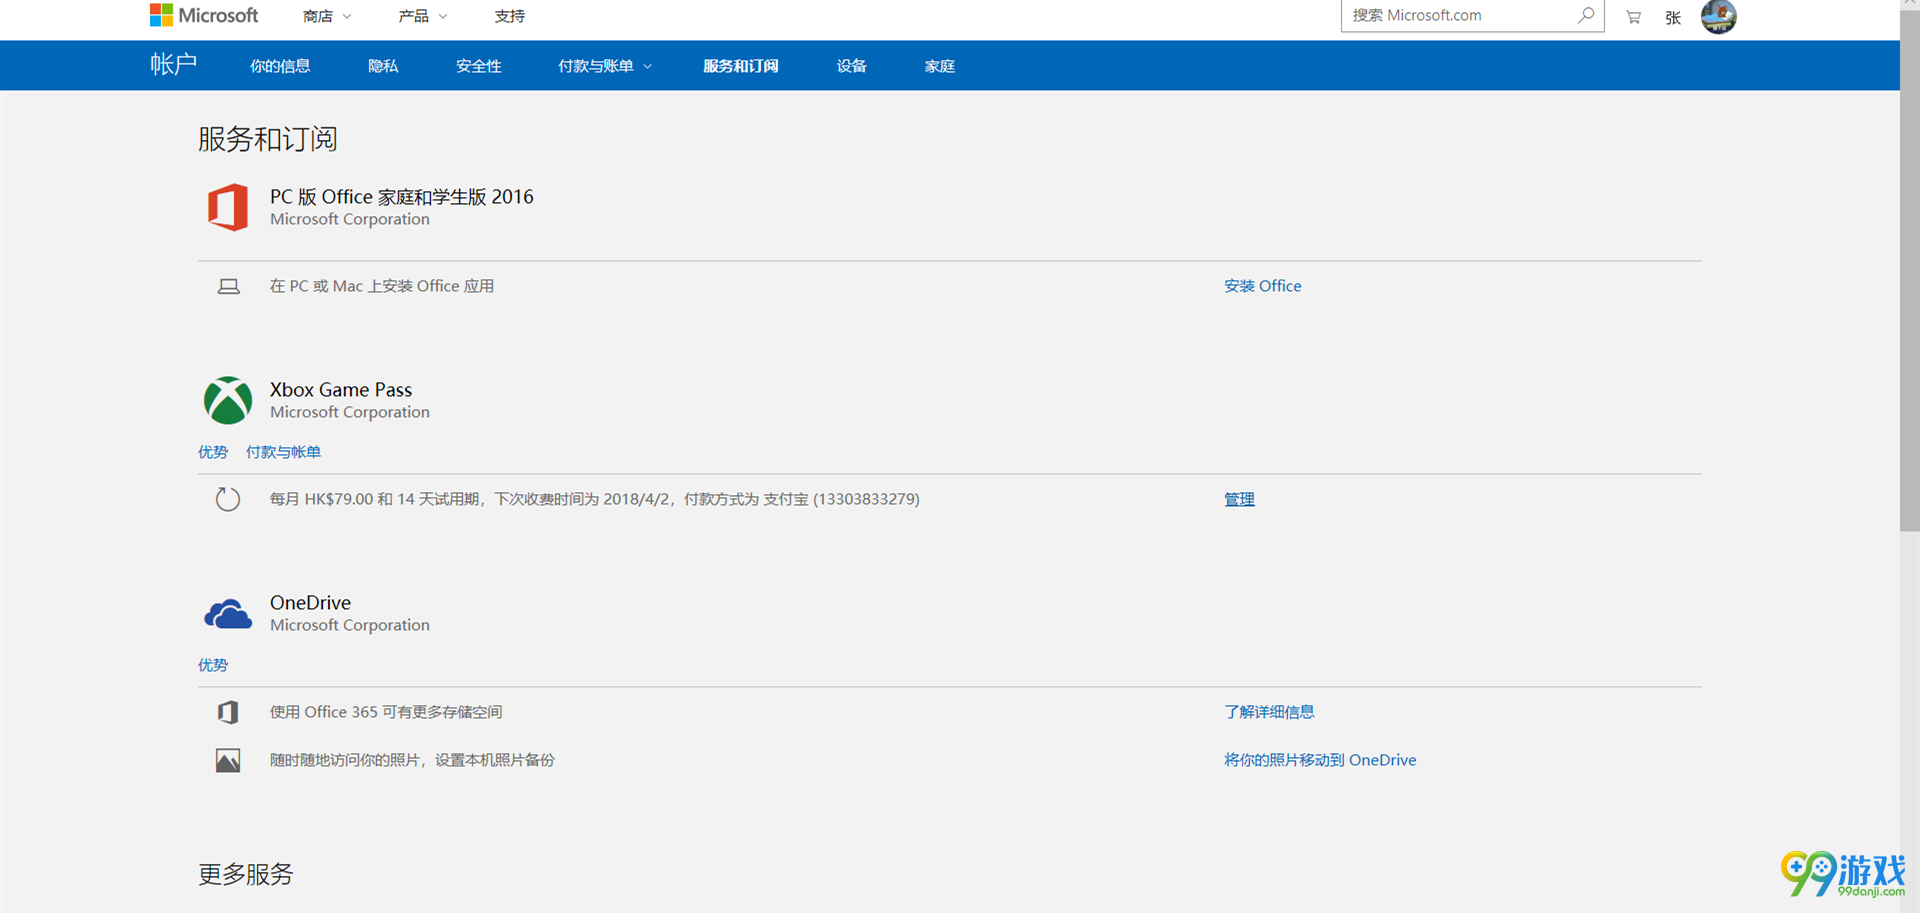This screenshot has width=1920, height=913.
Task: Go to the 你的信息 tab
Action: (x=280, y=66)
